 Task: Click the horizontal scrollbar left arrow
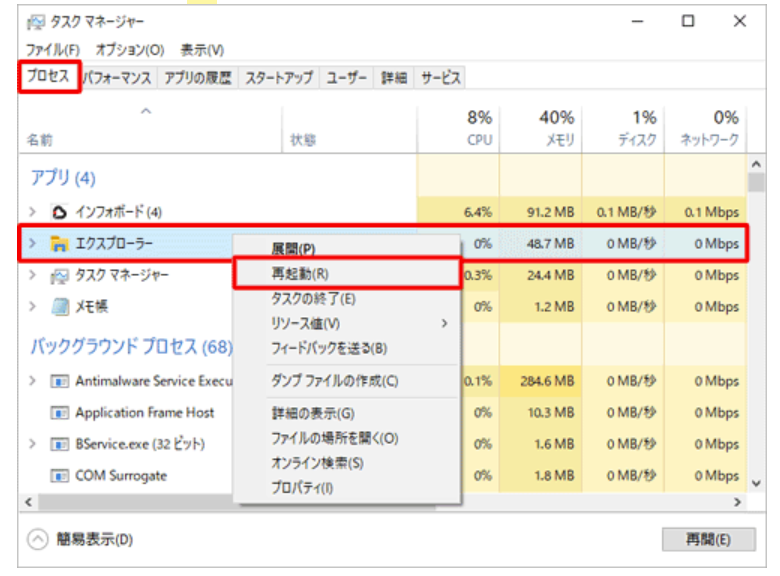click(x=29, y=502)
